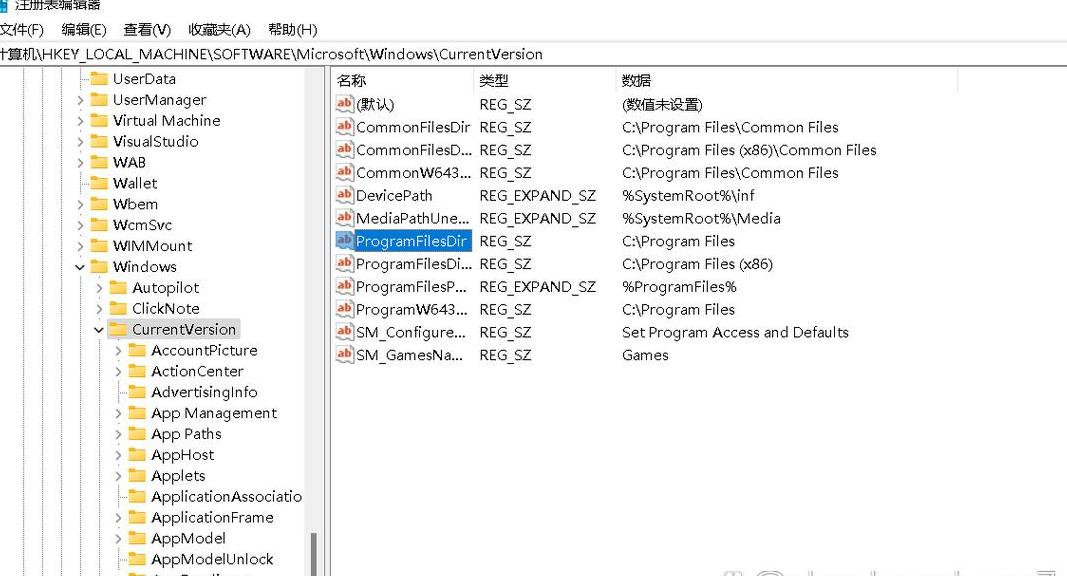Image resolution: width=1067 pixels, height=576 pixels.
Task: Expand the ActionCenter tree node
Action: [x=118, y=372]
